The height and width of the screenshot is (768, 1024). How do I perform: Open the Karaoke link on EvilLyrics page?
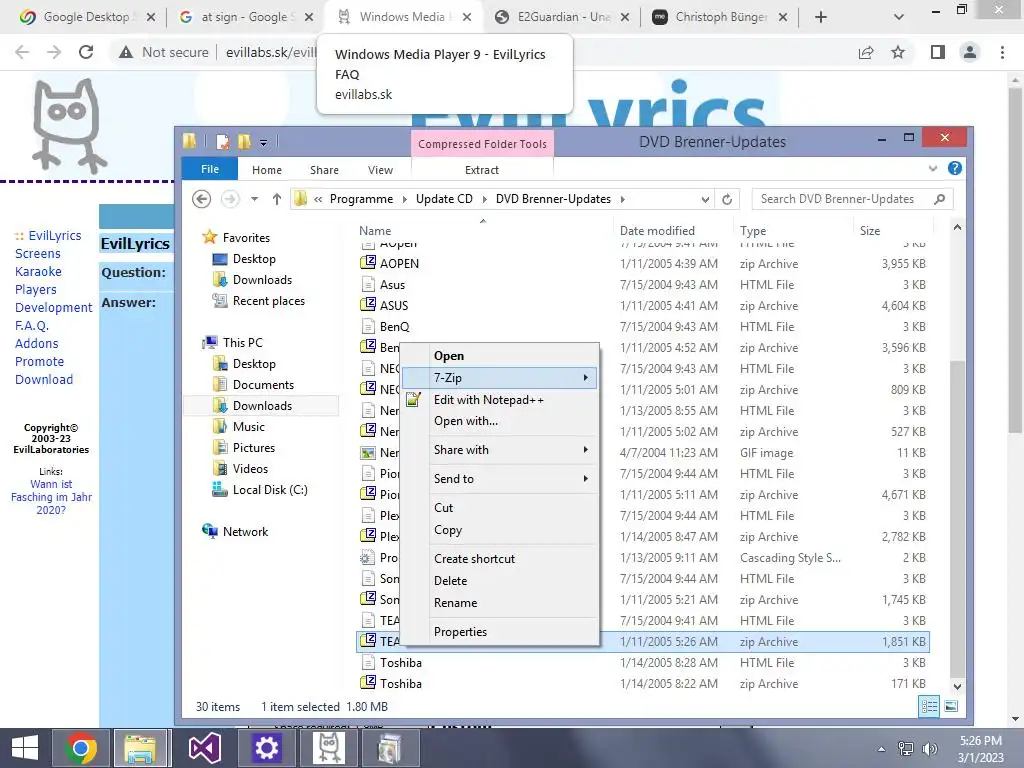coord(38,272)
